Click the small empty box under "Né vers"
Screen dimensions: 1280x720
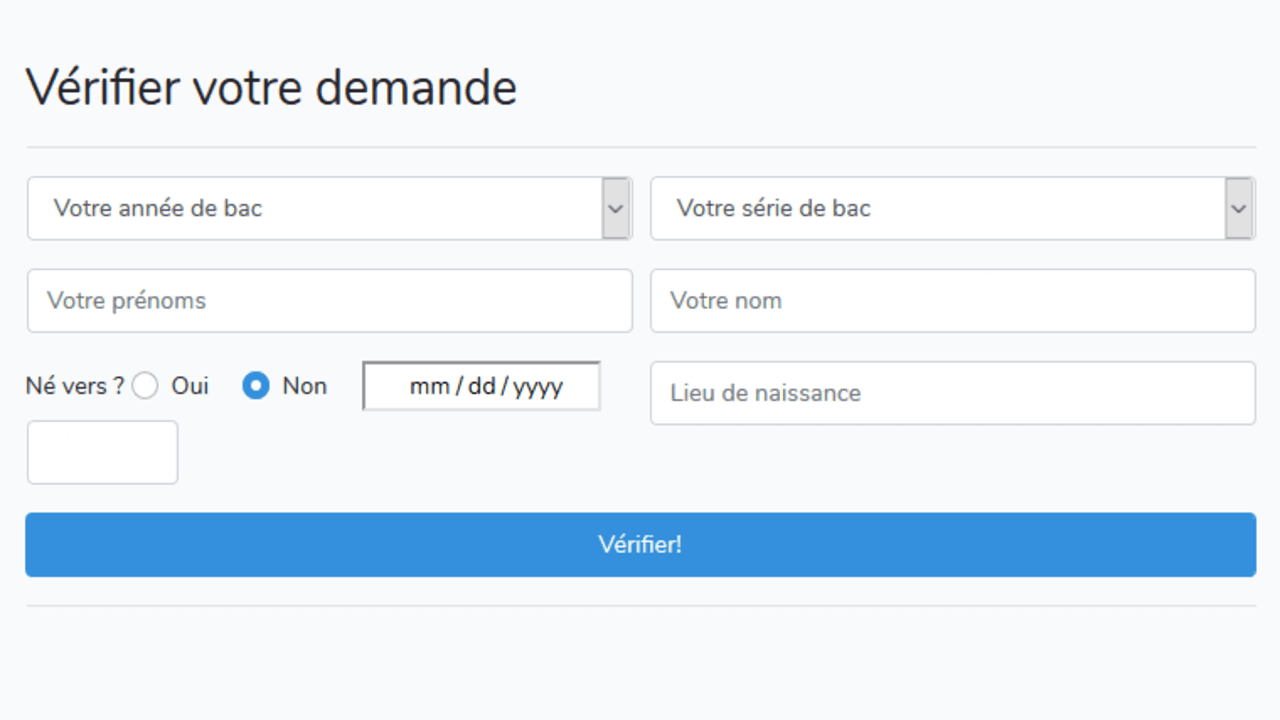tap(102, 452)
